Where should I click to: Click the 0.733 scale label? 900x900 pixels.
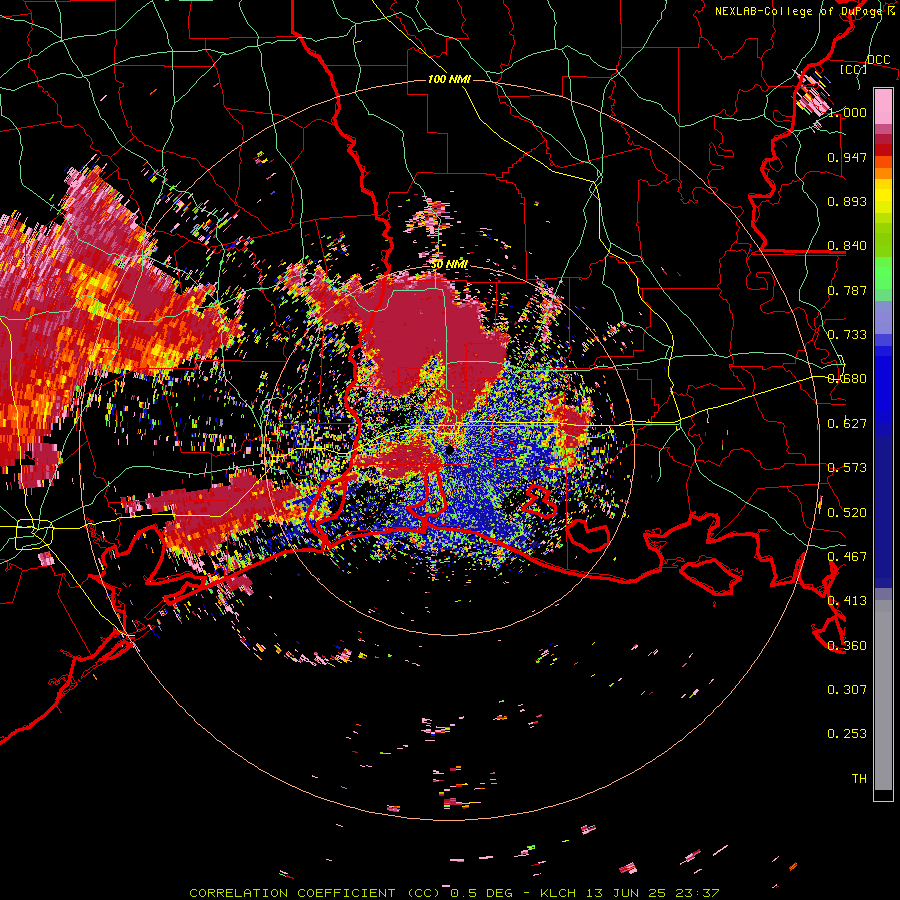(847, 335)
